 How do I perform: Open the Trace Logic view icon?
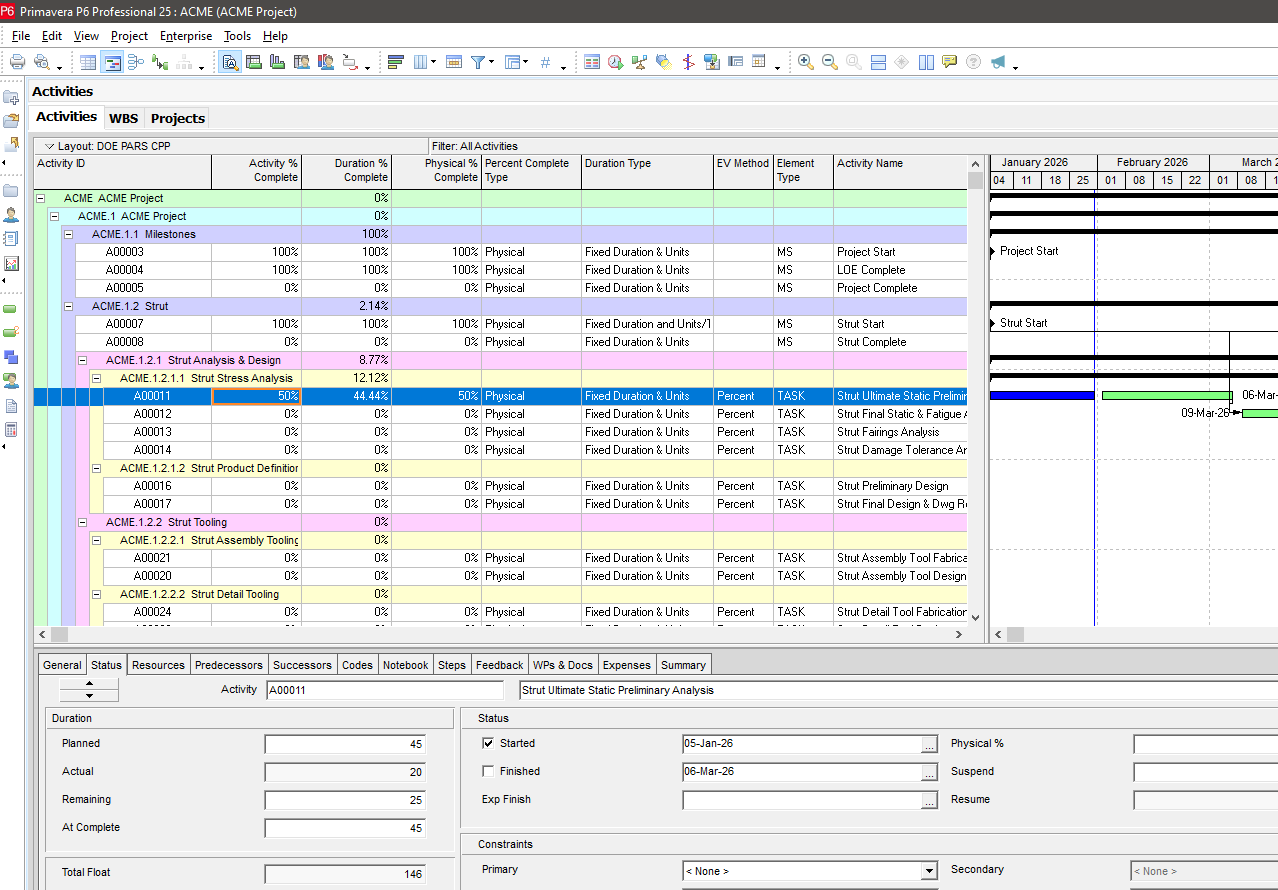pos(160,62)
